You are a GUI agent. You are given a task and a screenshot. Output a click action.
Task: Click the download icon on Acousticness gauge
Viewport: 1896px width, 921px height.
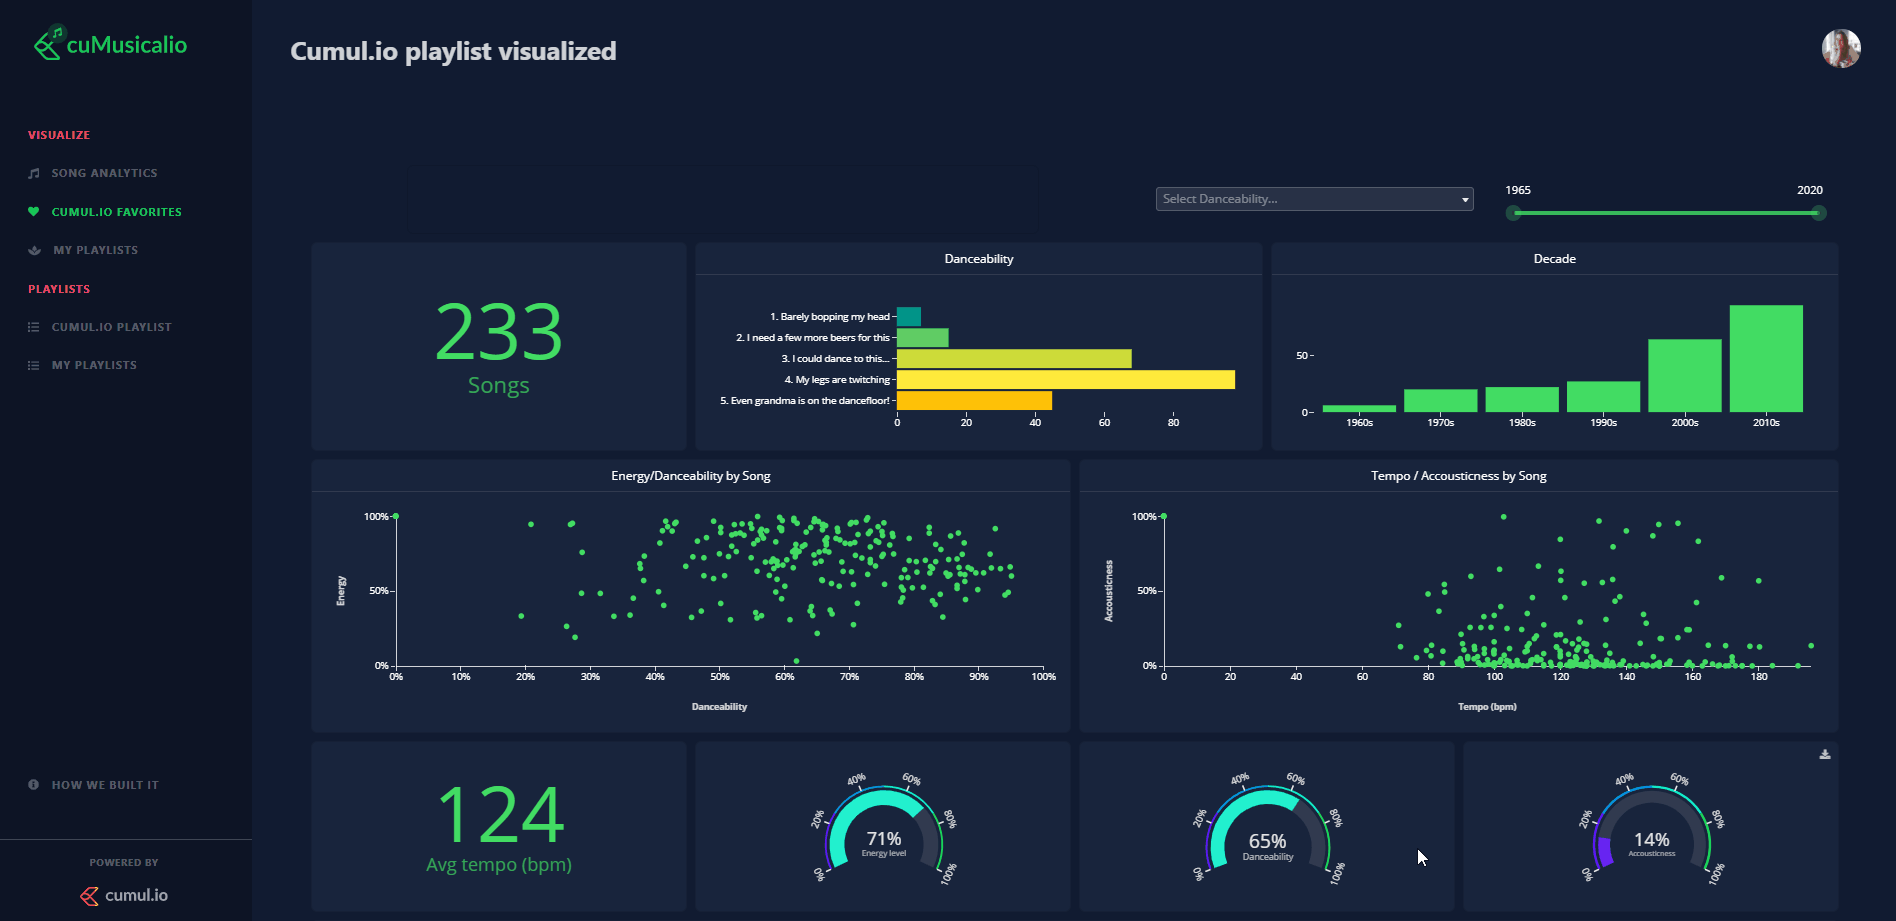[x=1824, y=755]
